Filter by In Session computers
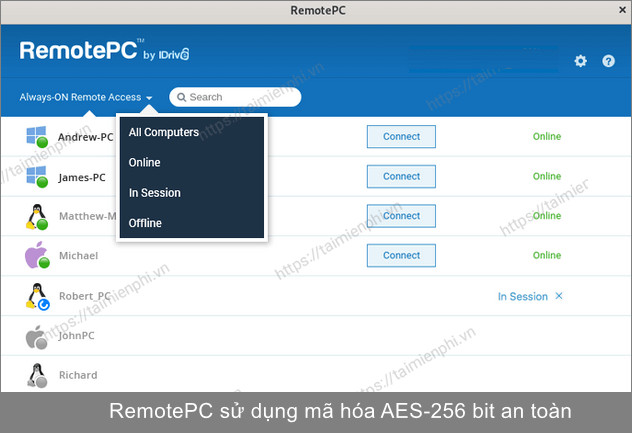Screen dimensions: 632x433 click(x=155, y=192)
